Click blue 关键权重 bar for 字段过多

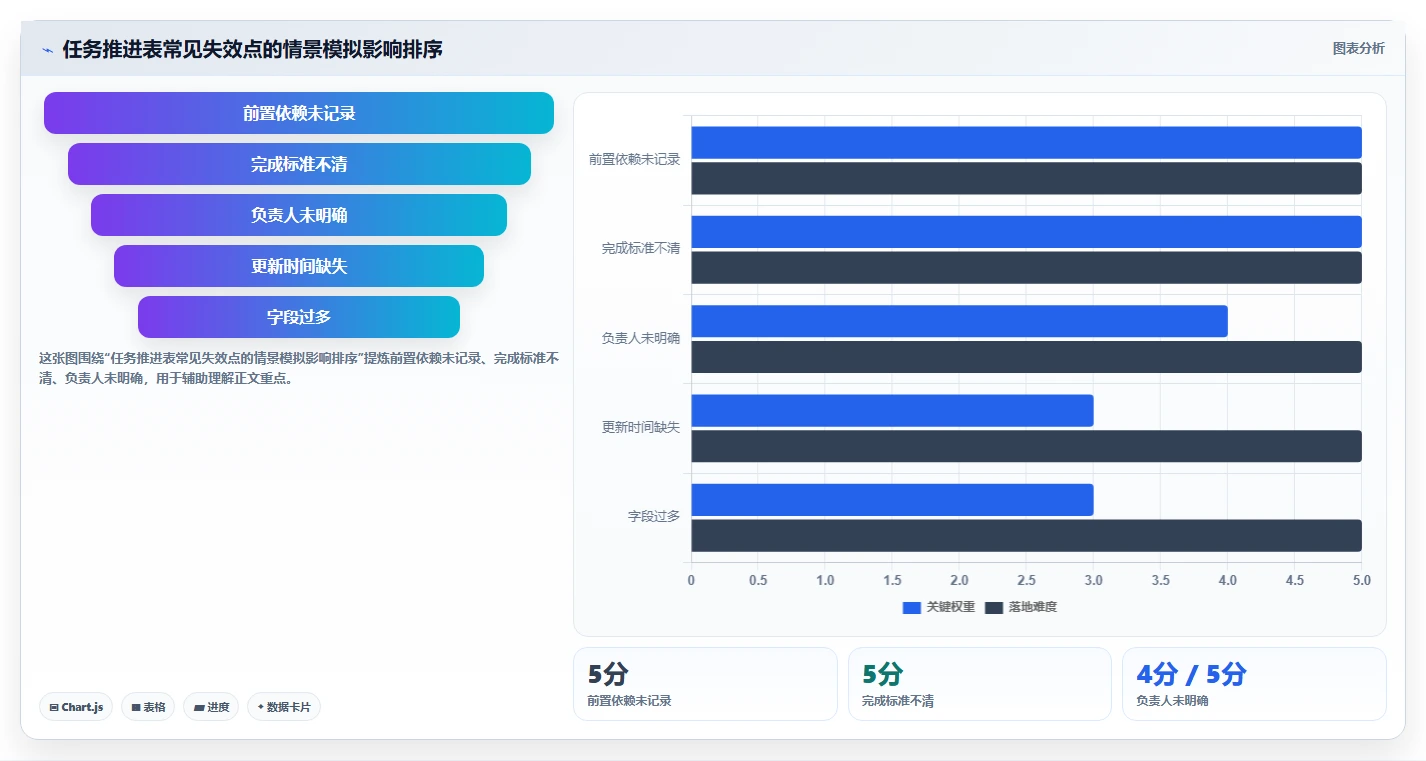(892, 500)
